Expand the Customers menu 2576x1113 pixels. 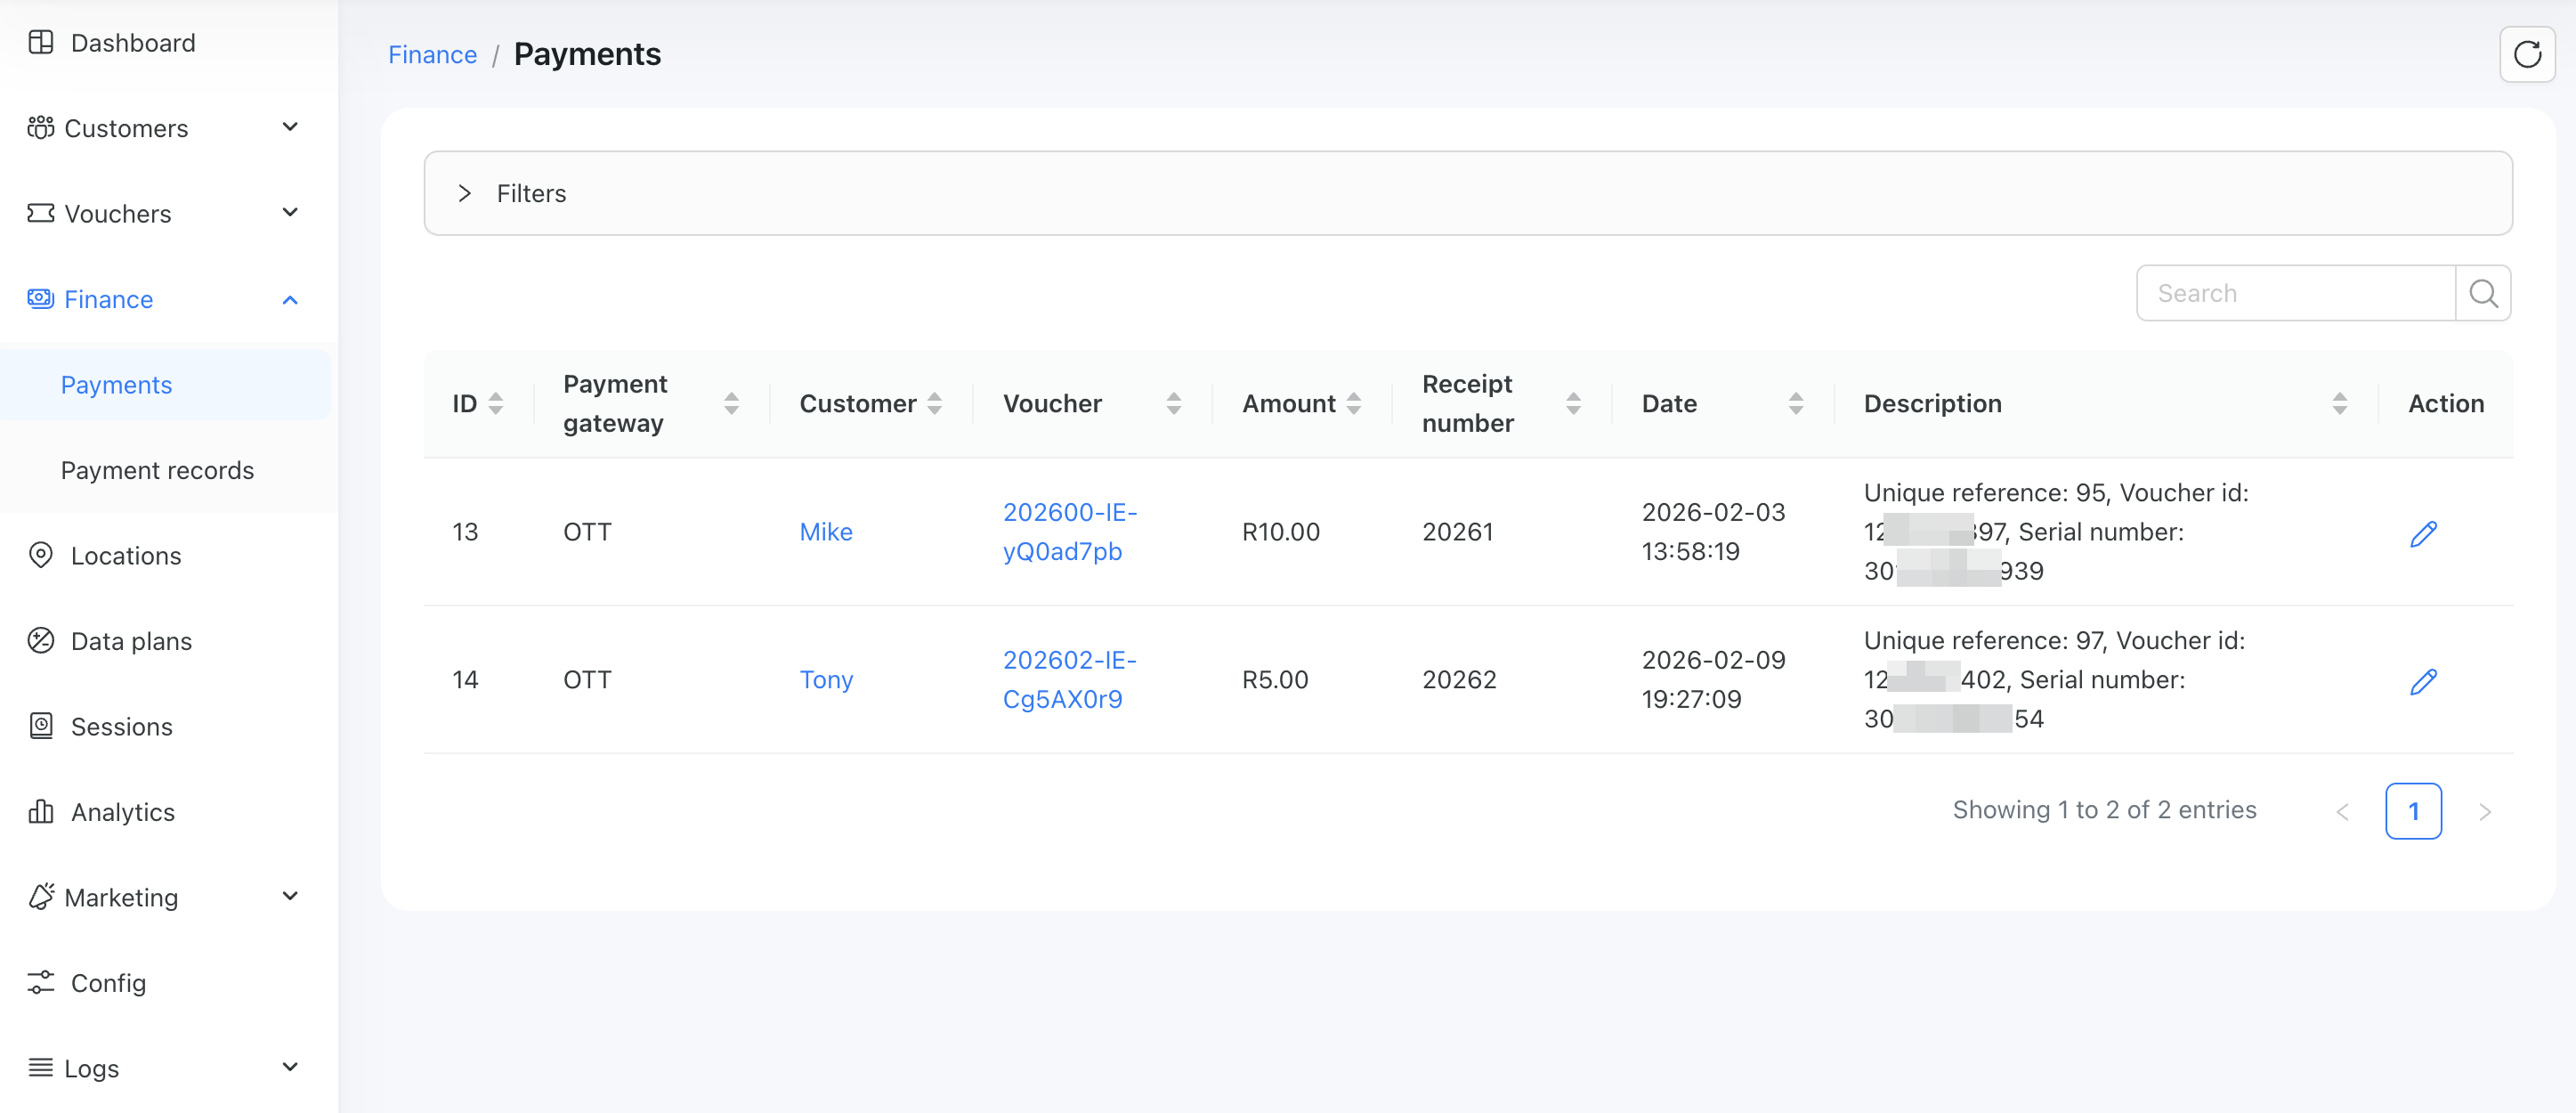pyautogui.click(x=290, y=127)
